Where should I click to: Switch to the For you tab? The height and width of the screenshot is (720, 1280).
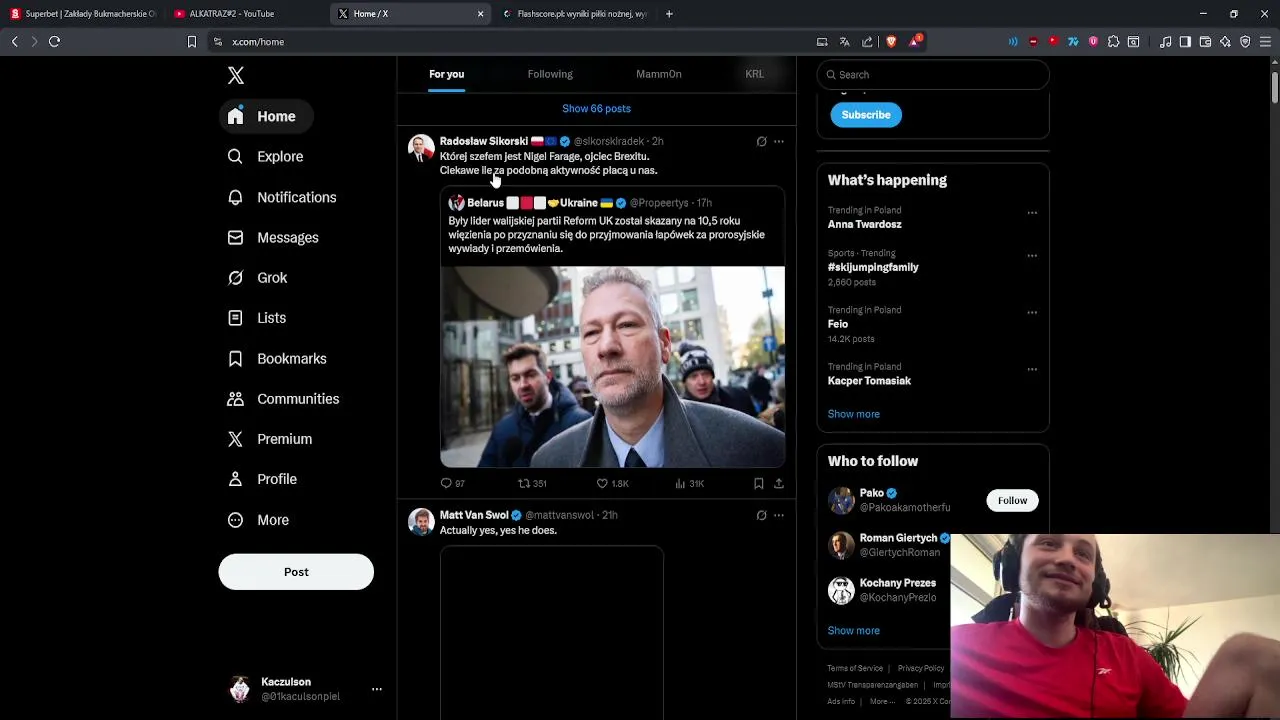point(446,74)
